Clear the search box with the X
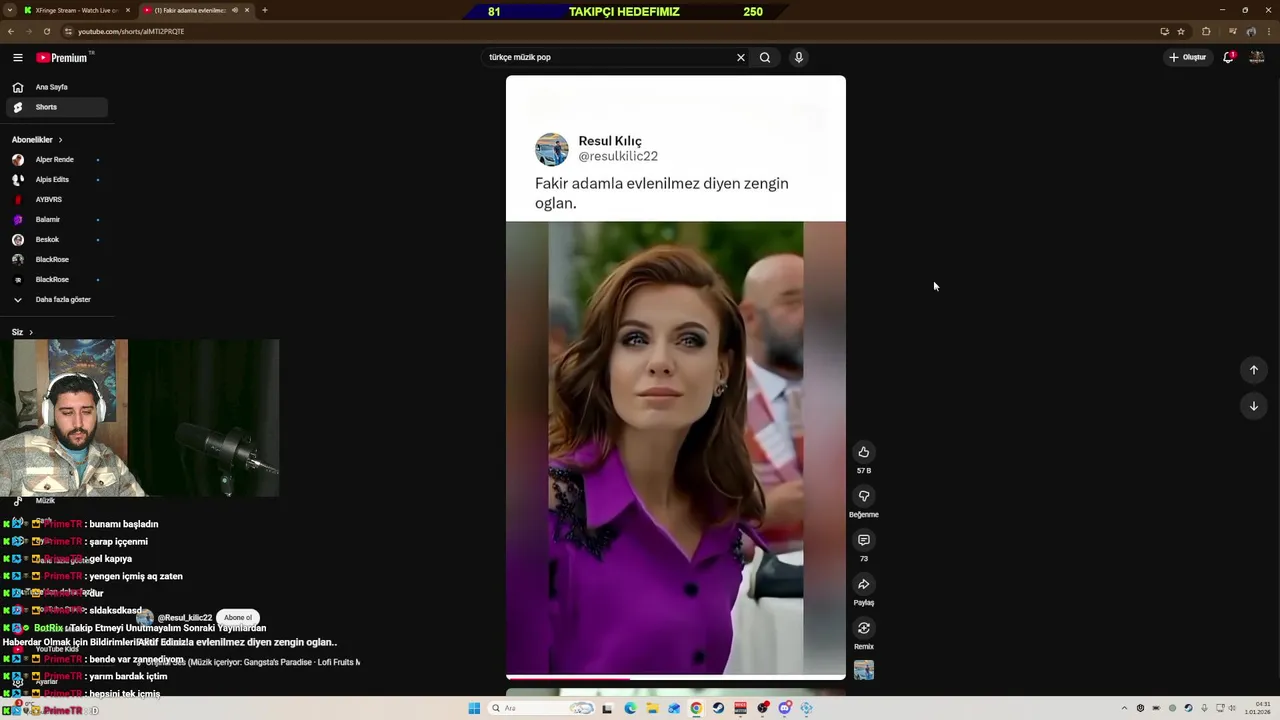The image size is (1280, 720). point(741,57)
